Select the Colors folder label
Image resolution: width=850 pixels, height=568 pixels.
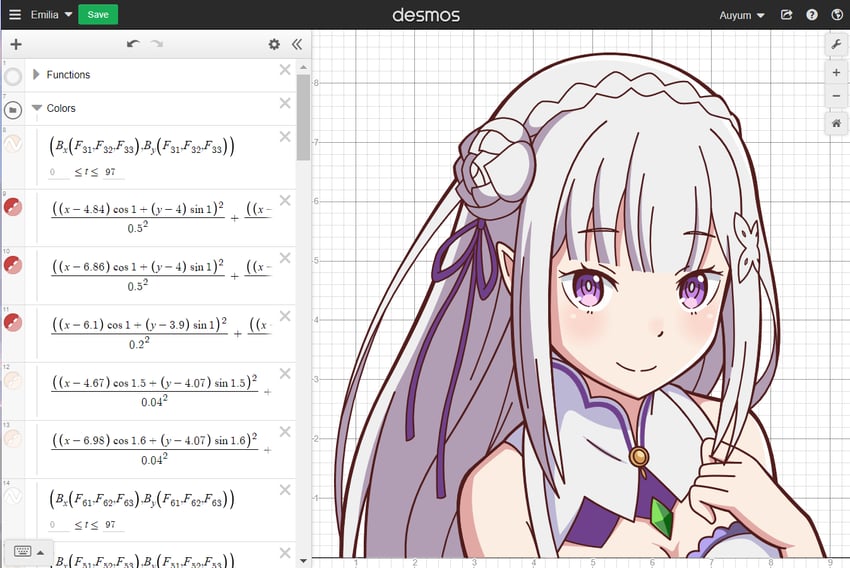coord(61,108)
